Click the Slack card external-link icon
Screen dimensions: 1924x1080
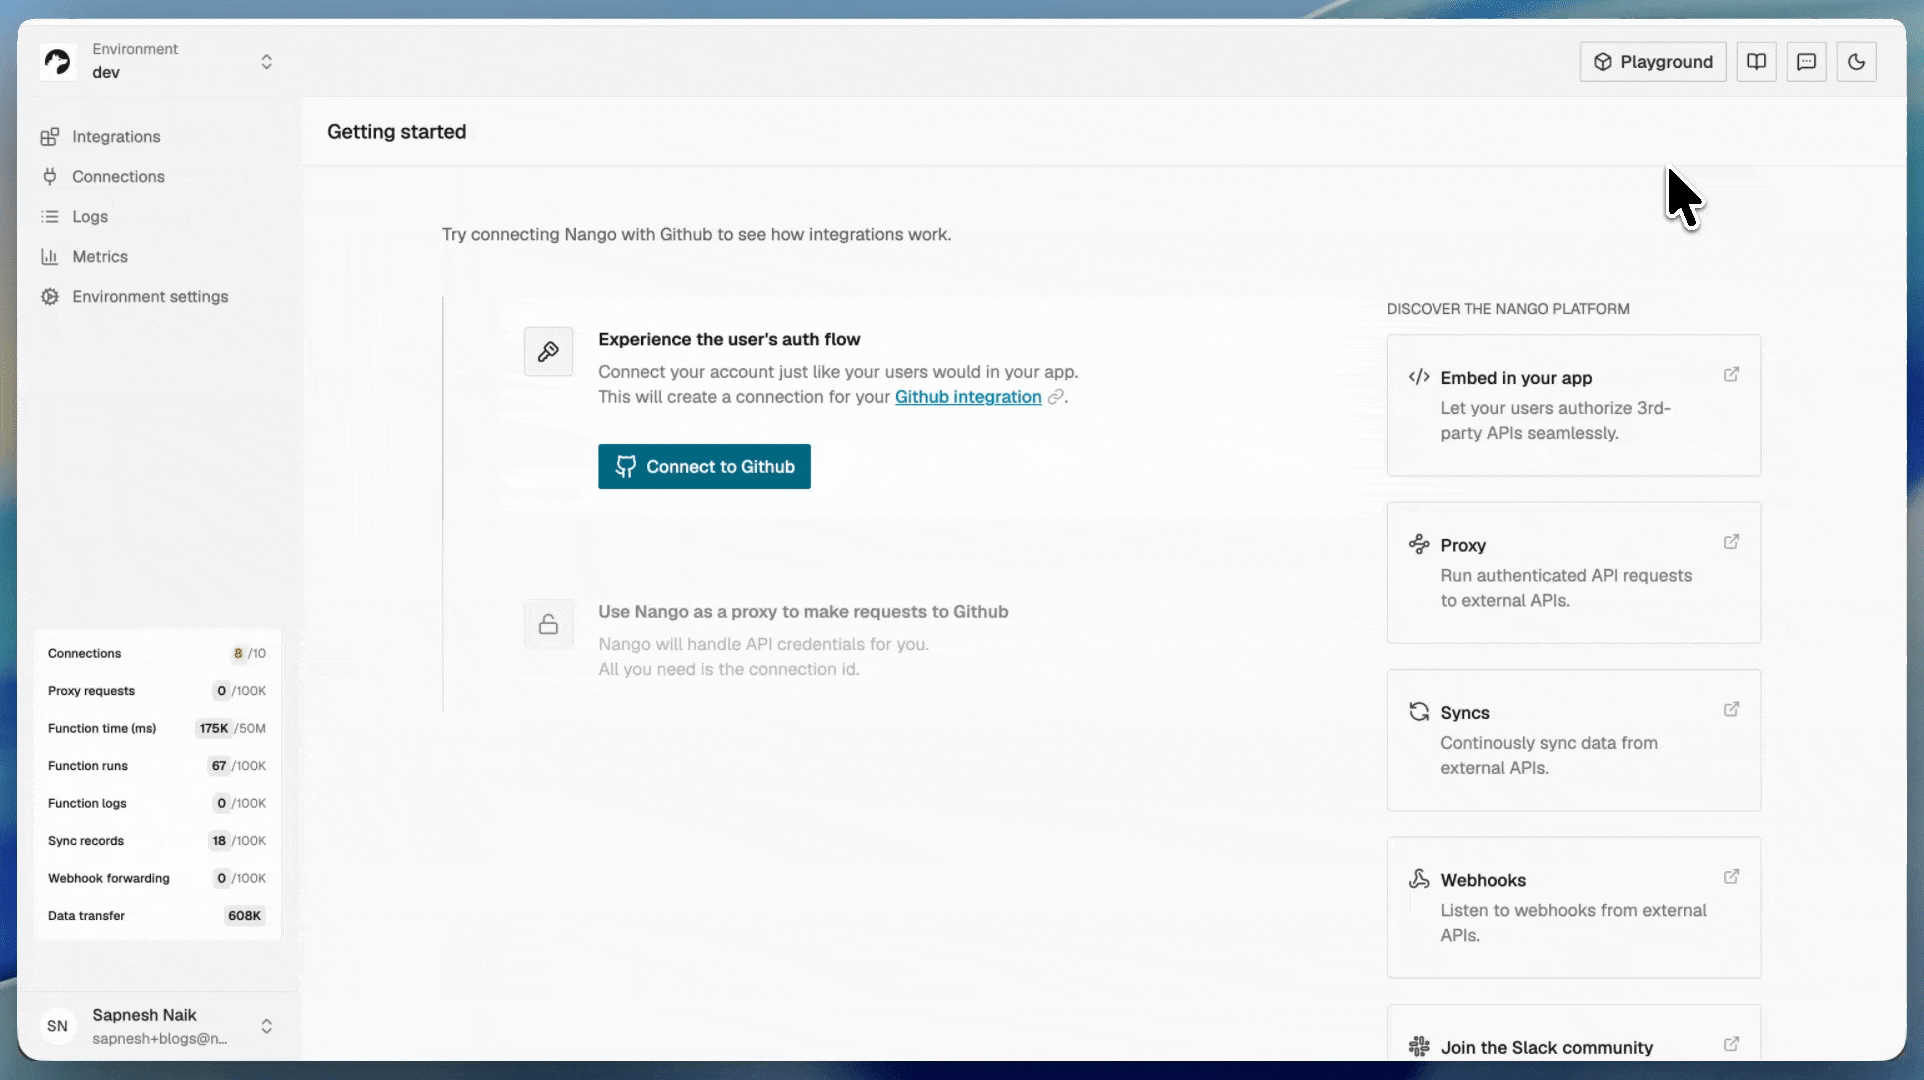tap(1731, 1044)
